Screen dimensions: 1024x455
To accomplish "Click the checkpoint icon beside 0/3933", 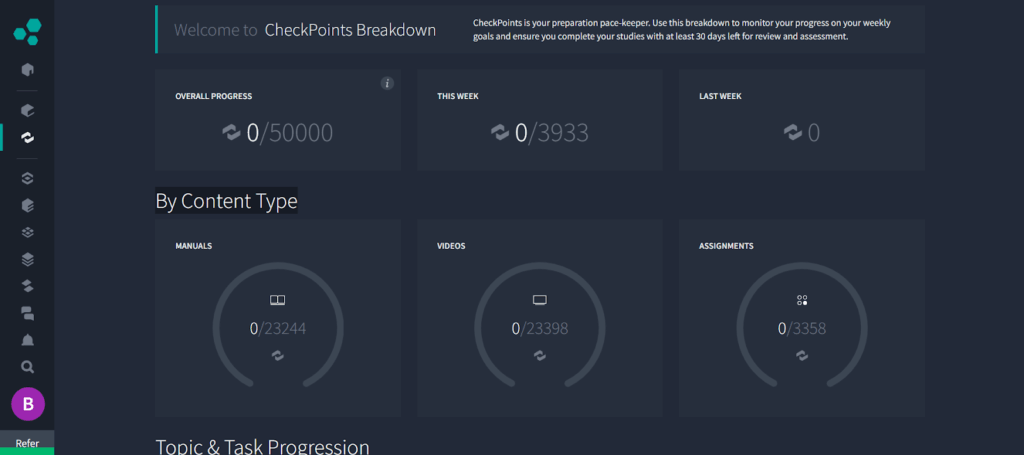I will (x=500, y=133).
